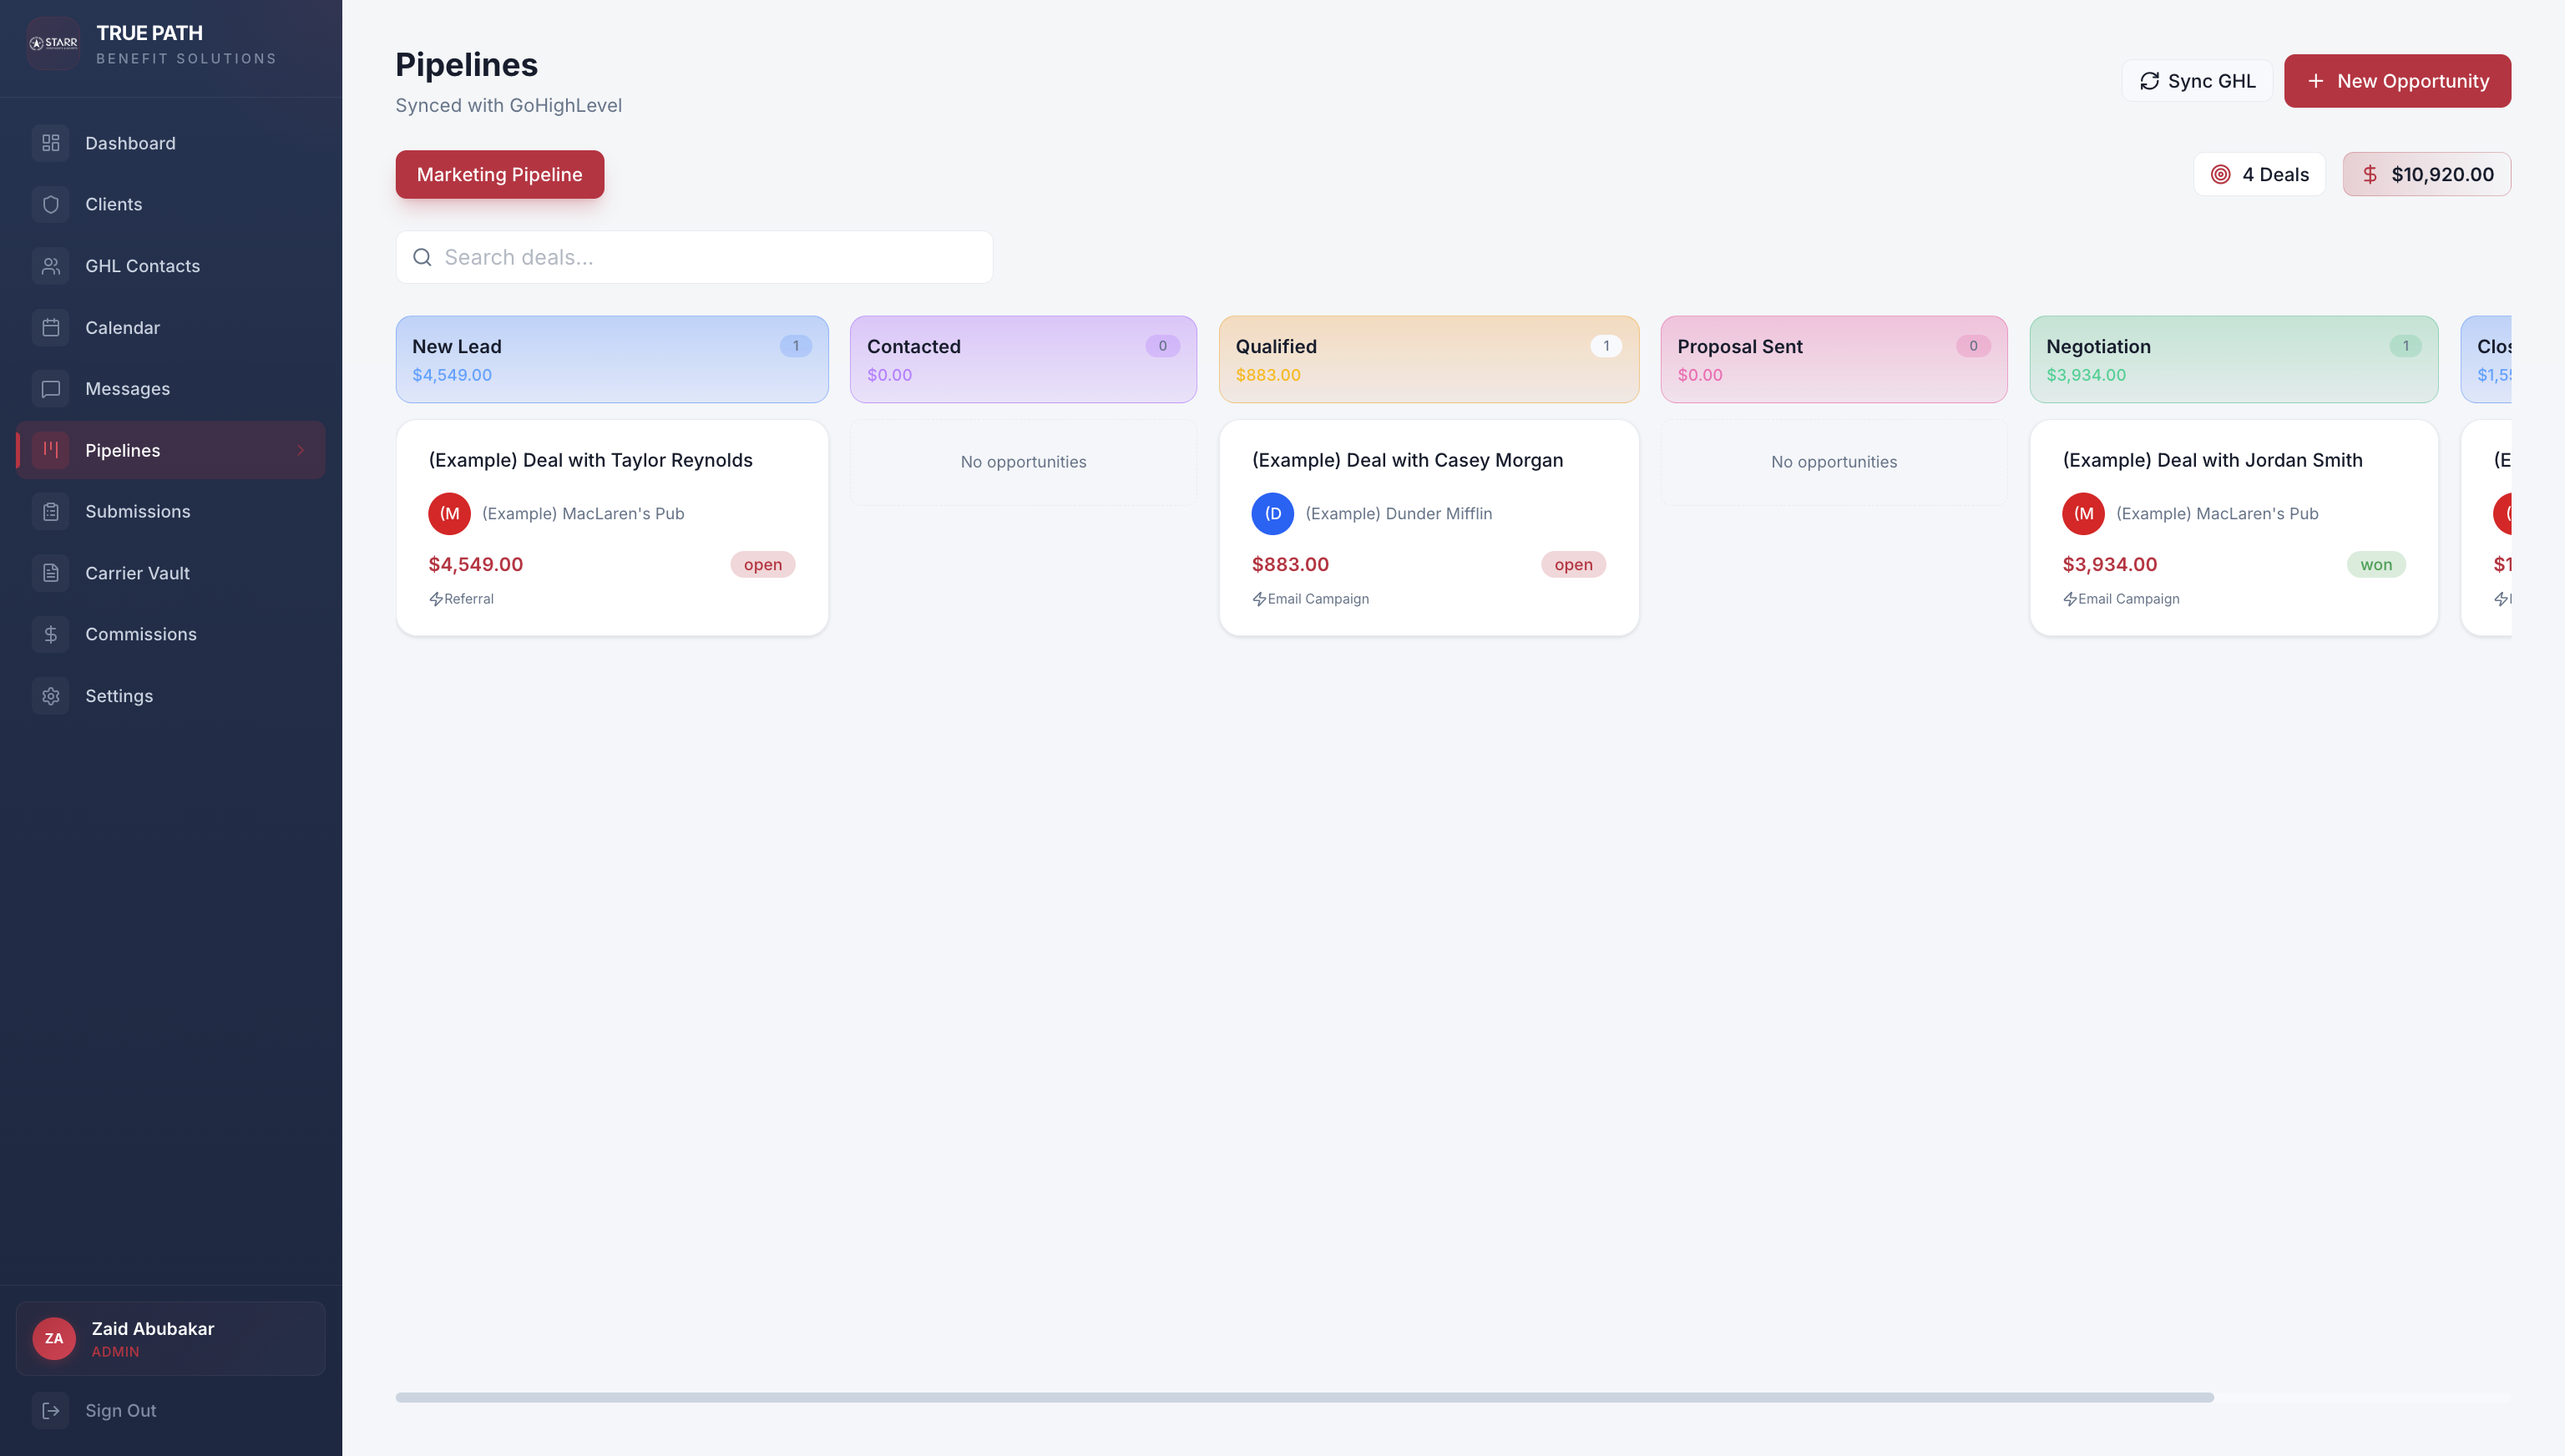Screen dimensions: 2565x1456
Task: Open the Deal with Casey Morgan card
Action: coord(1428,527)
